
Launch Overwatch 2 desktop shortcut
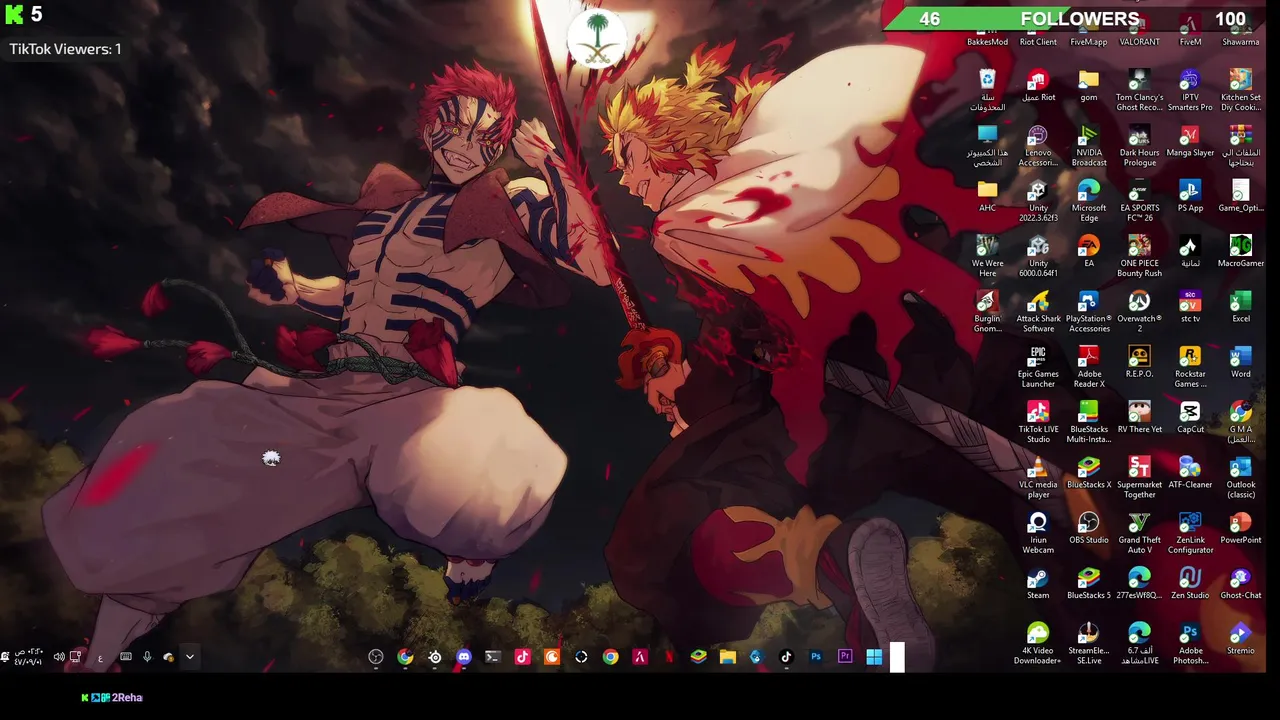[1139, 311]
